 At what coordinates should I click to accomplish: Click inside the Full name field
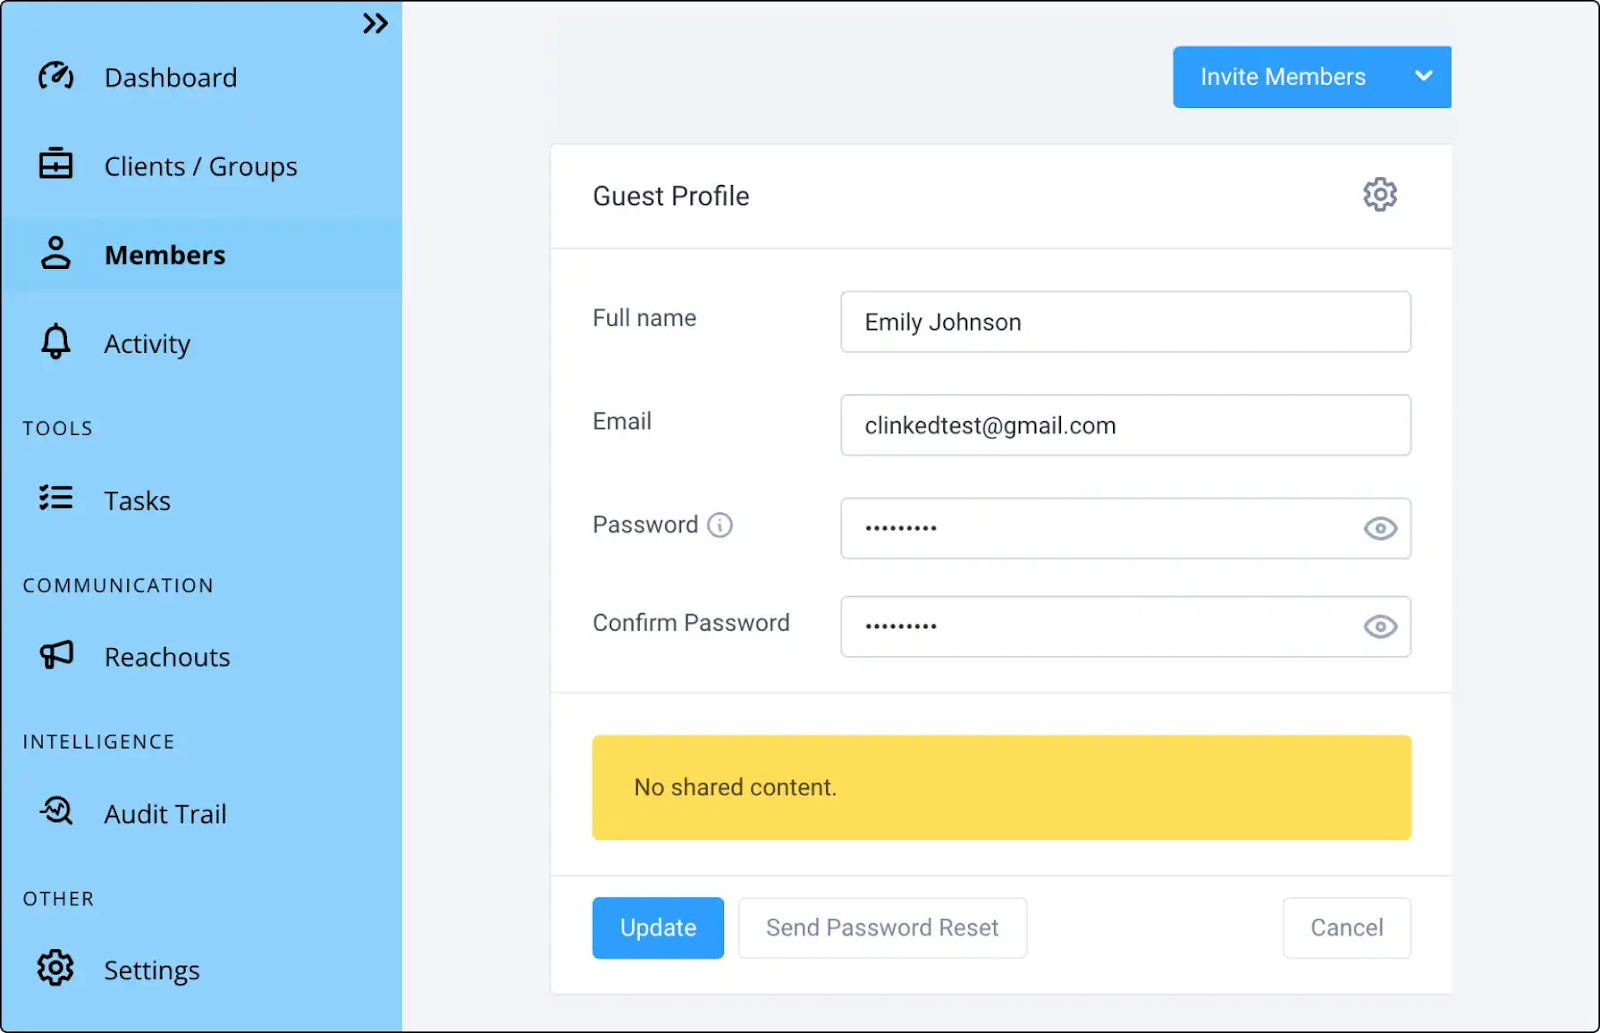pyautogui.click(x=1125, y=322)
